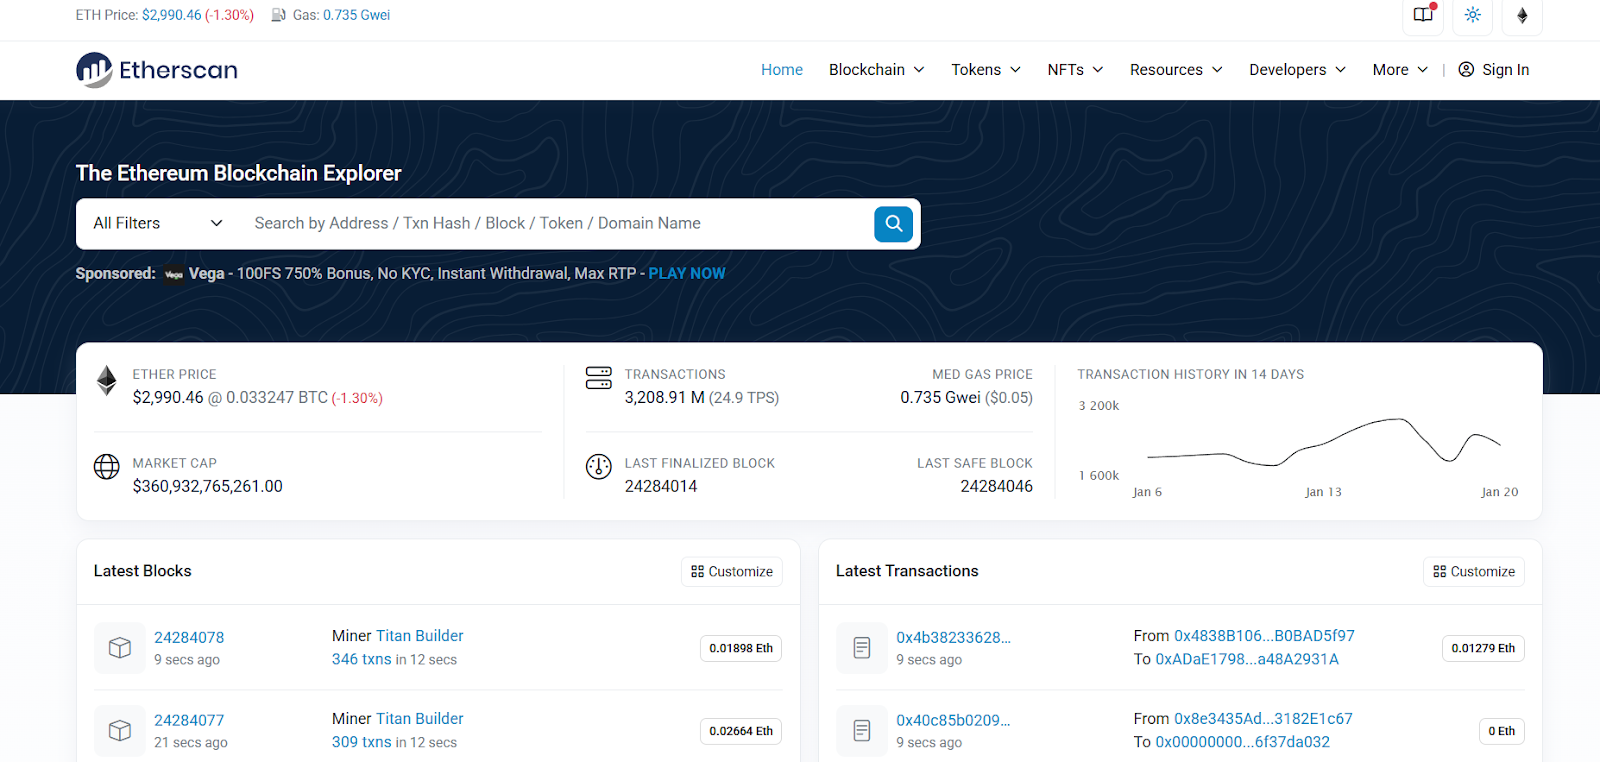The image size is (1600, 762).
Task: Open transaction 0x40c85b0209...
Action: pos(953,721)
